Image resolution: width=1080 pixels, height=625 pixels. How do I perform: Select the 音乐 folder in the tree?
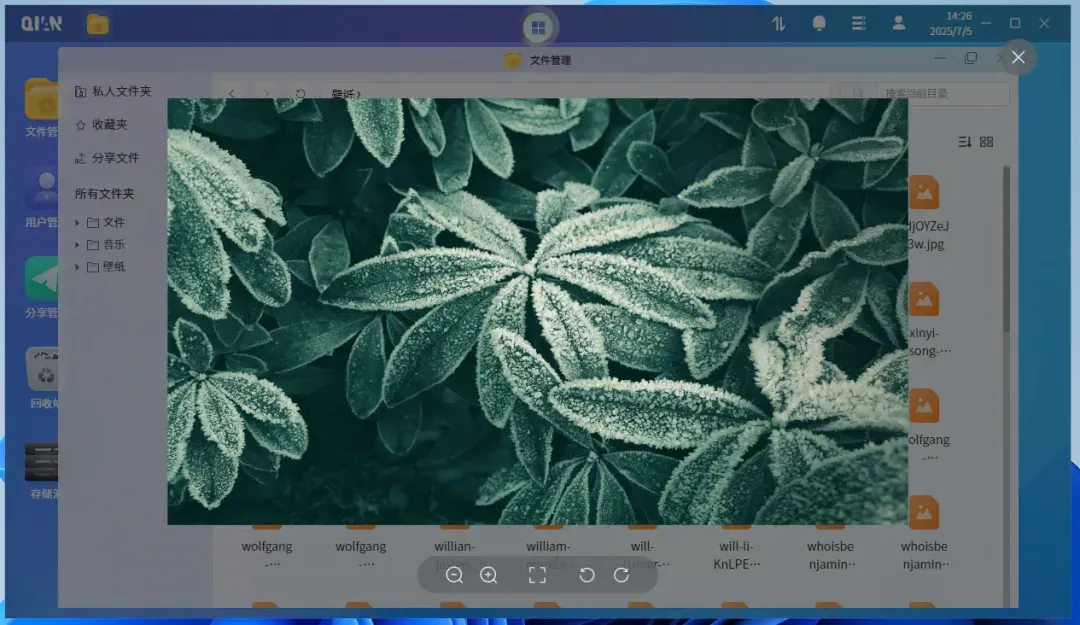coord(106,245)
